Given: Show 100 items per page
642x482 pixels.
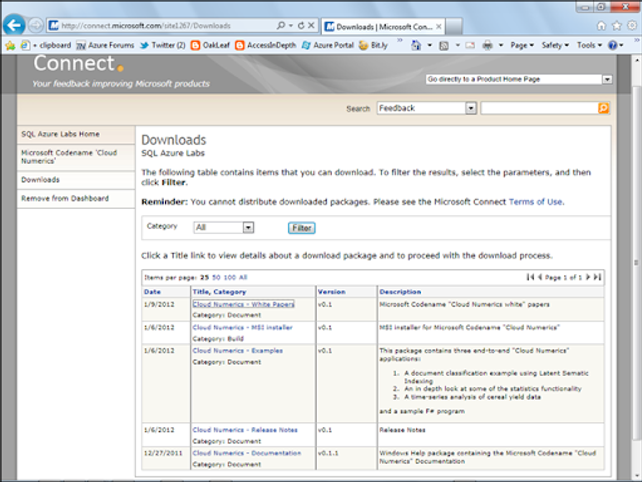Looking at the screenshot, I should (230, 277).
